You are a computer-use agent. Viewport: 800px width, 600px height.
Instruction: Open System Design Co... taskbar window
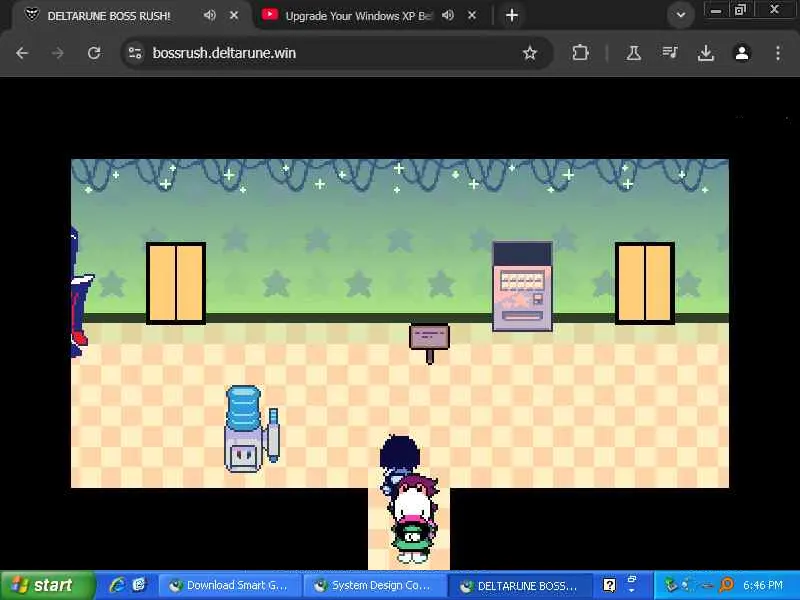point(376,586)
